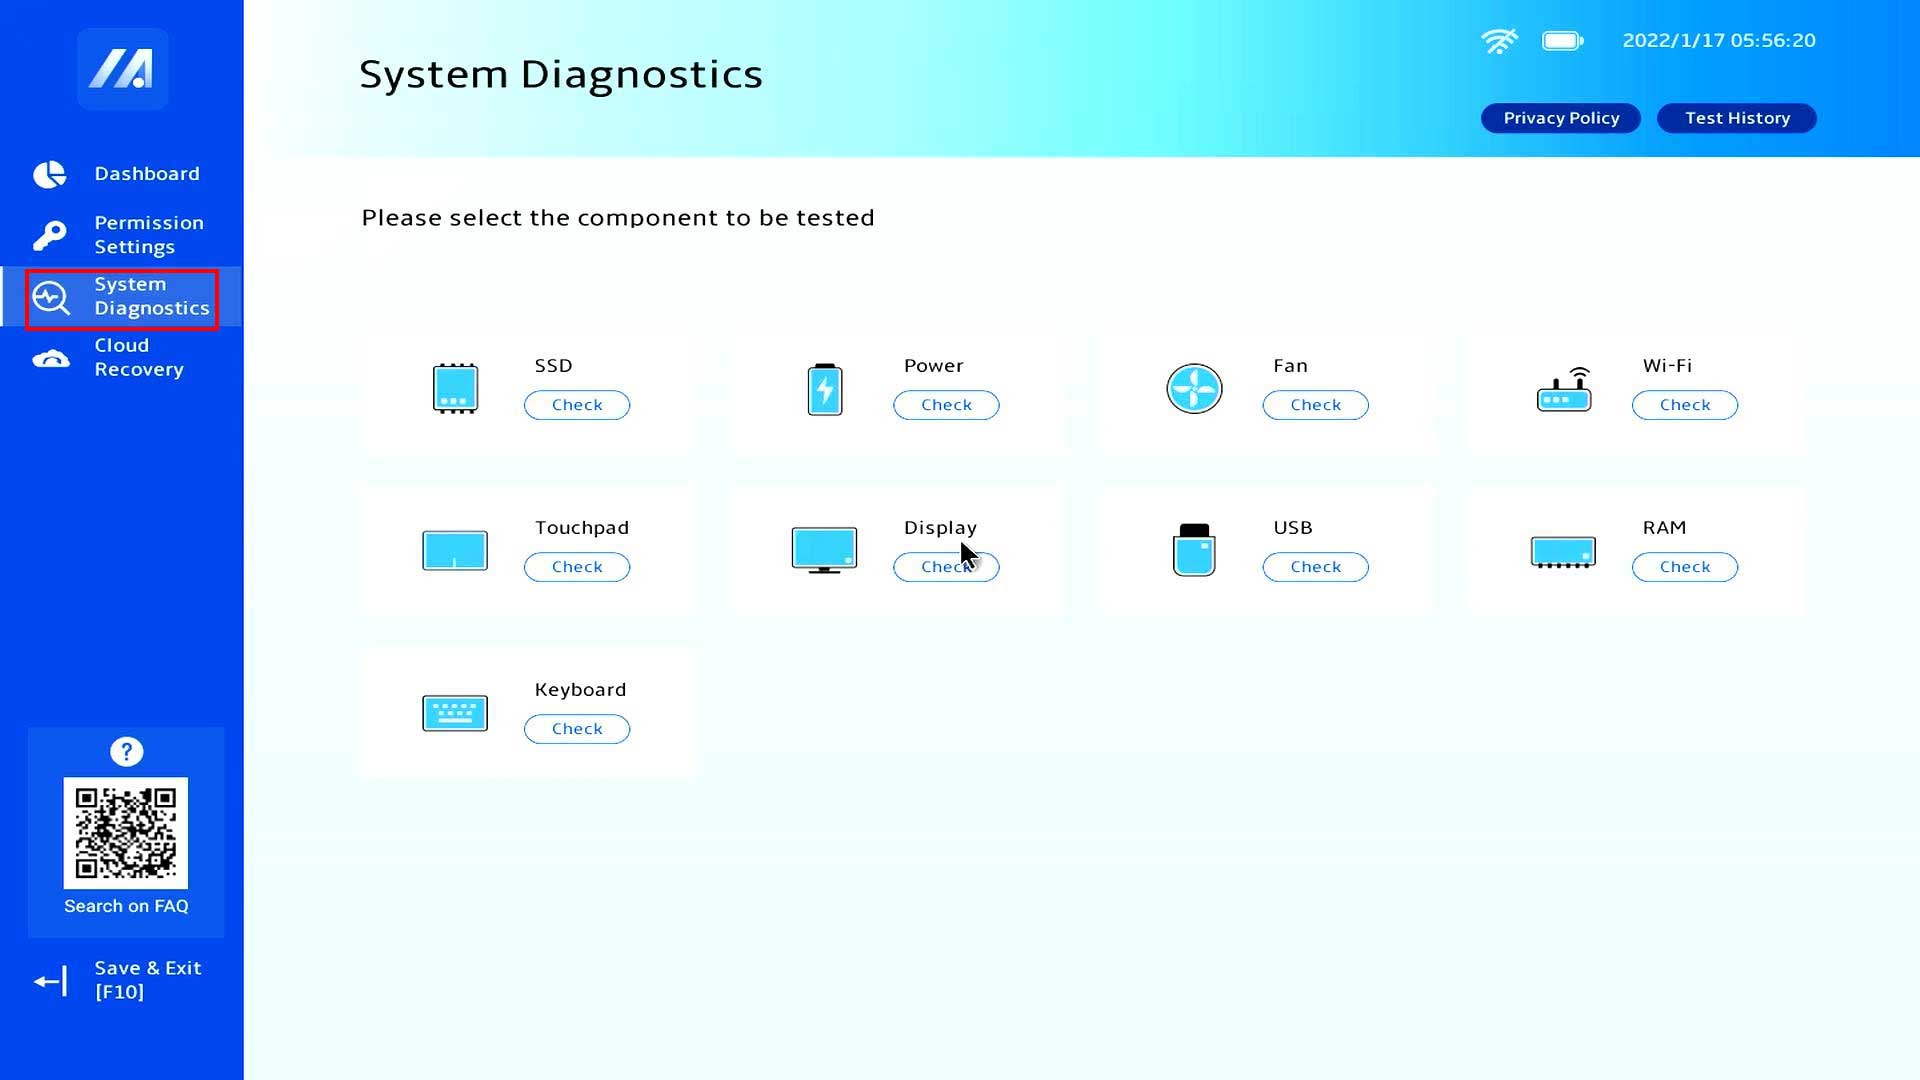Select the Keyboard component icon
Image resolution: width=1920 pixels, height=1080 pixels.
(455, 712)
